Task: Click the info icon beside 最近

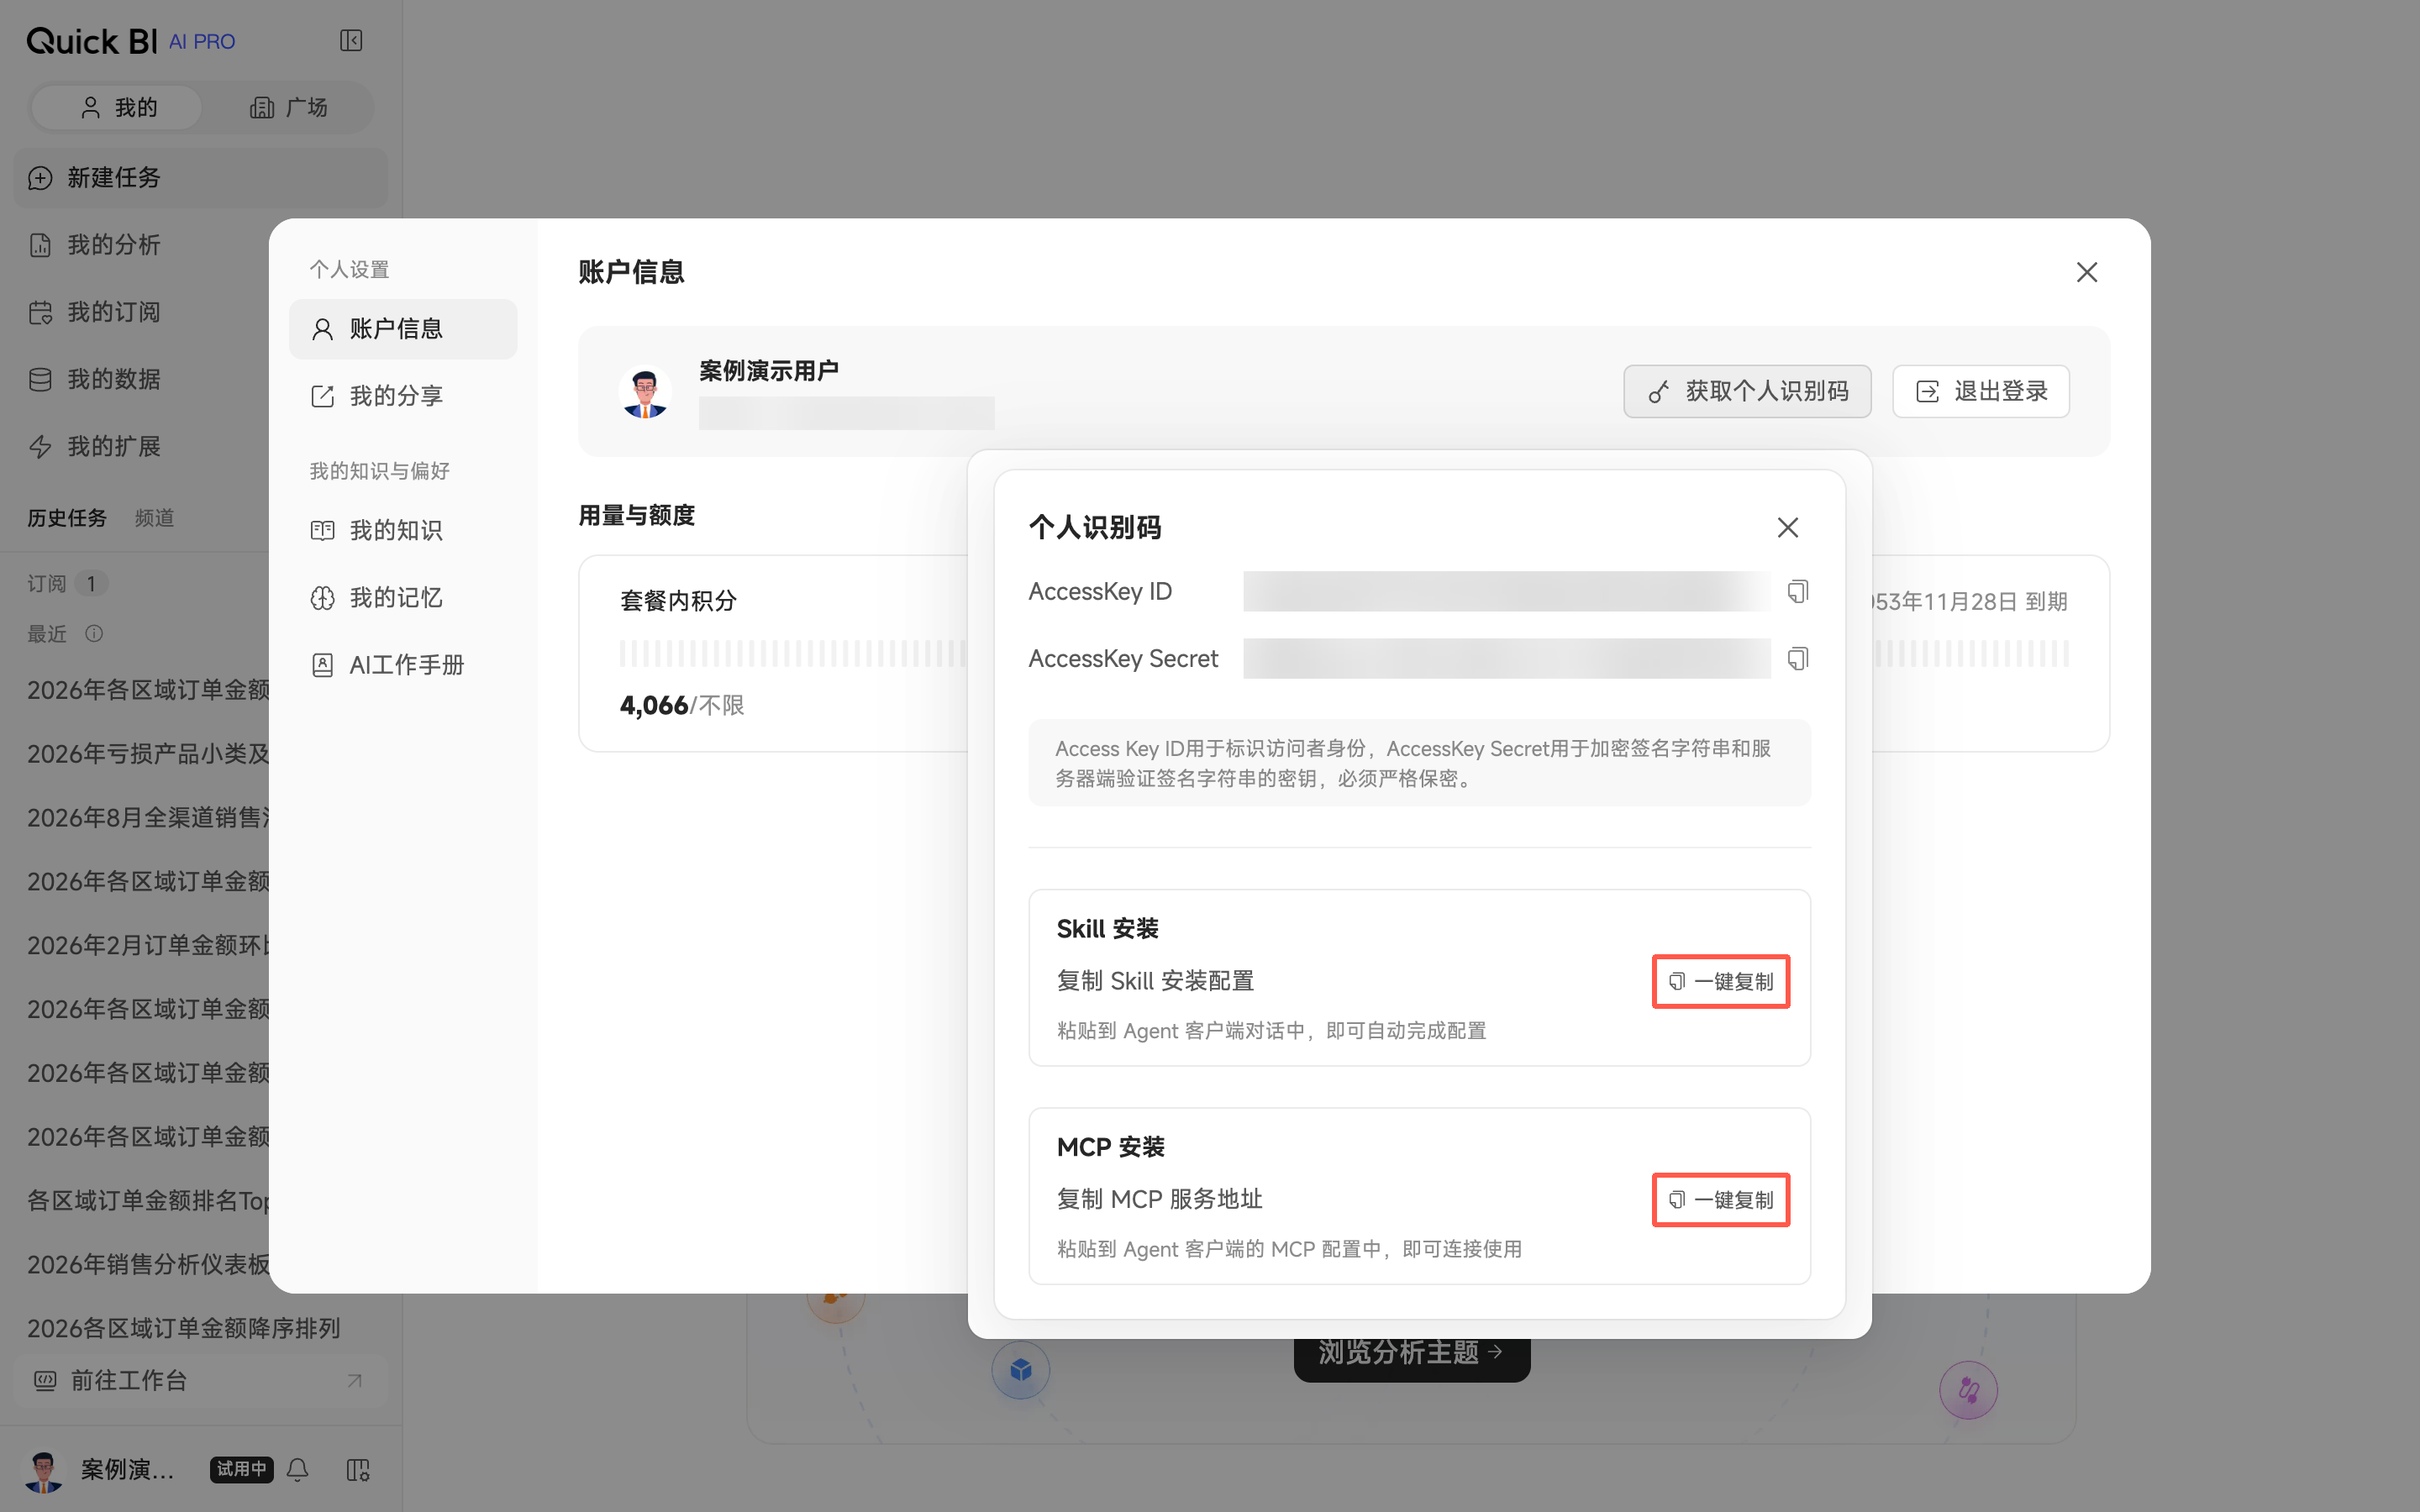Action: pos(94,633)
